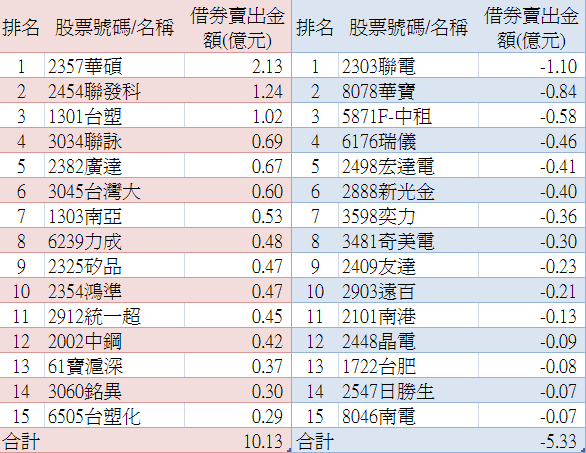
Task: Click the cell 3045台灣大
Action: click(114, 191)
